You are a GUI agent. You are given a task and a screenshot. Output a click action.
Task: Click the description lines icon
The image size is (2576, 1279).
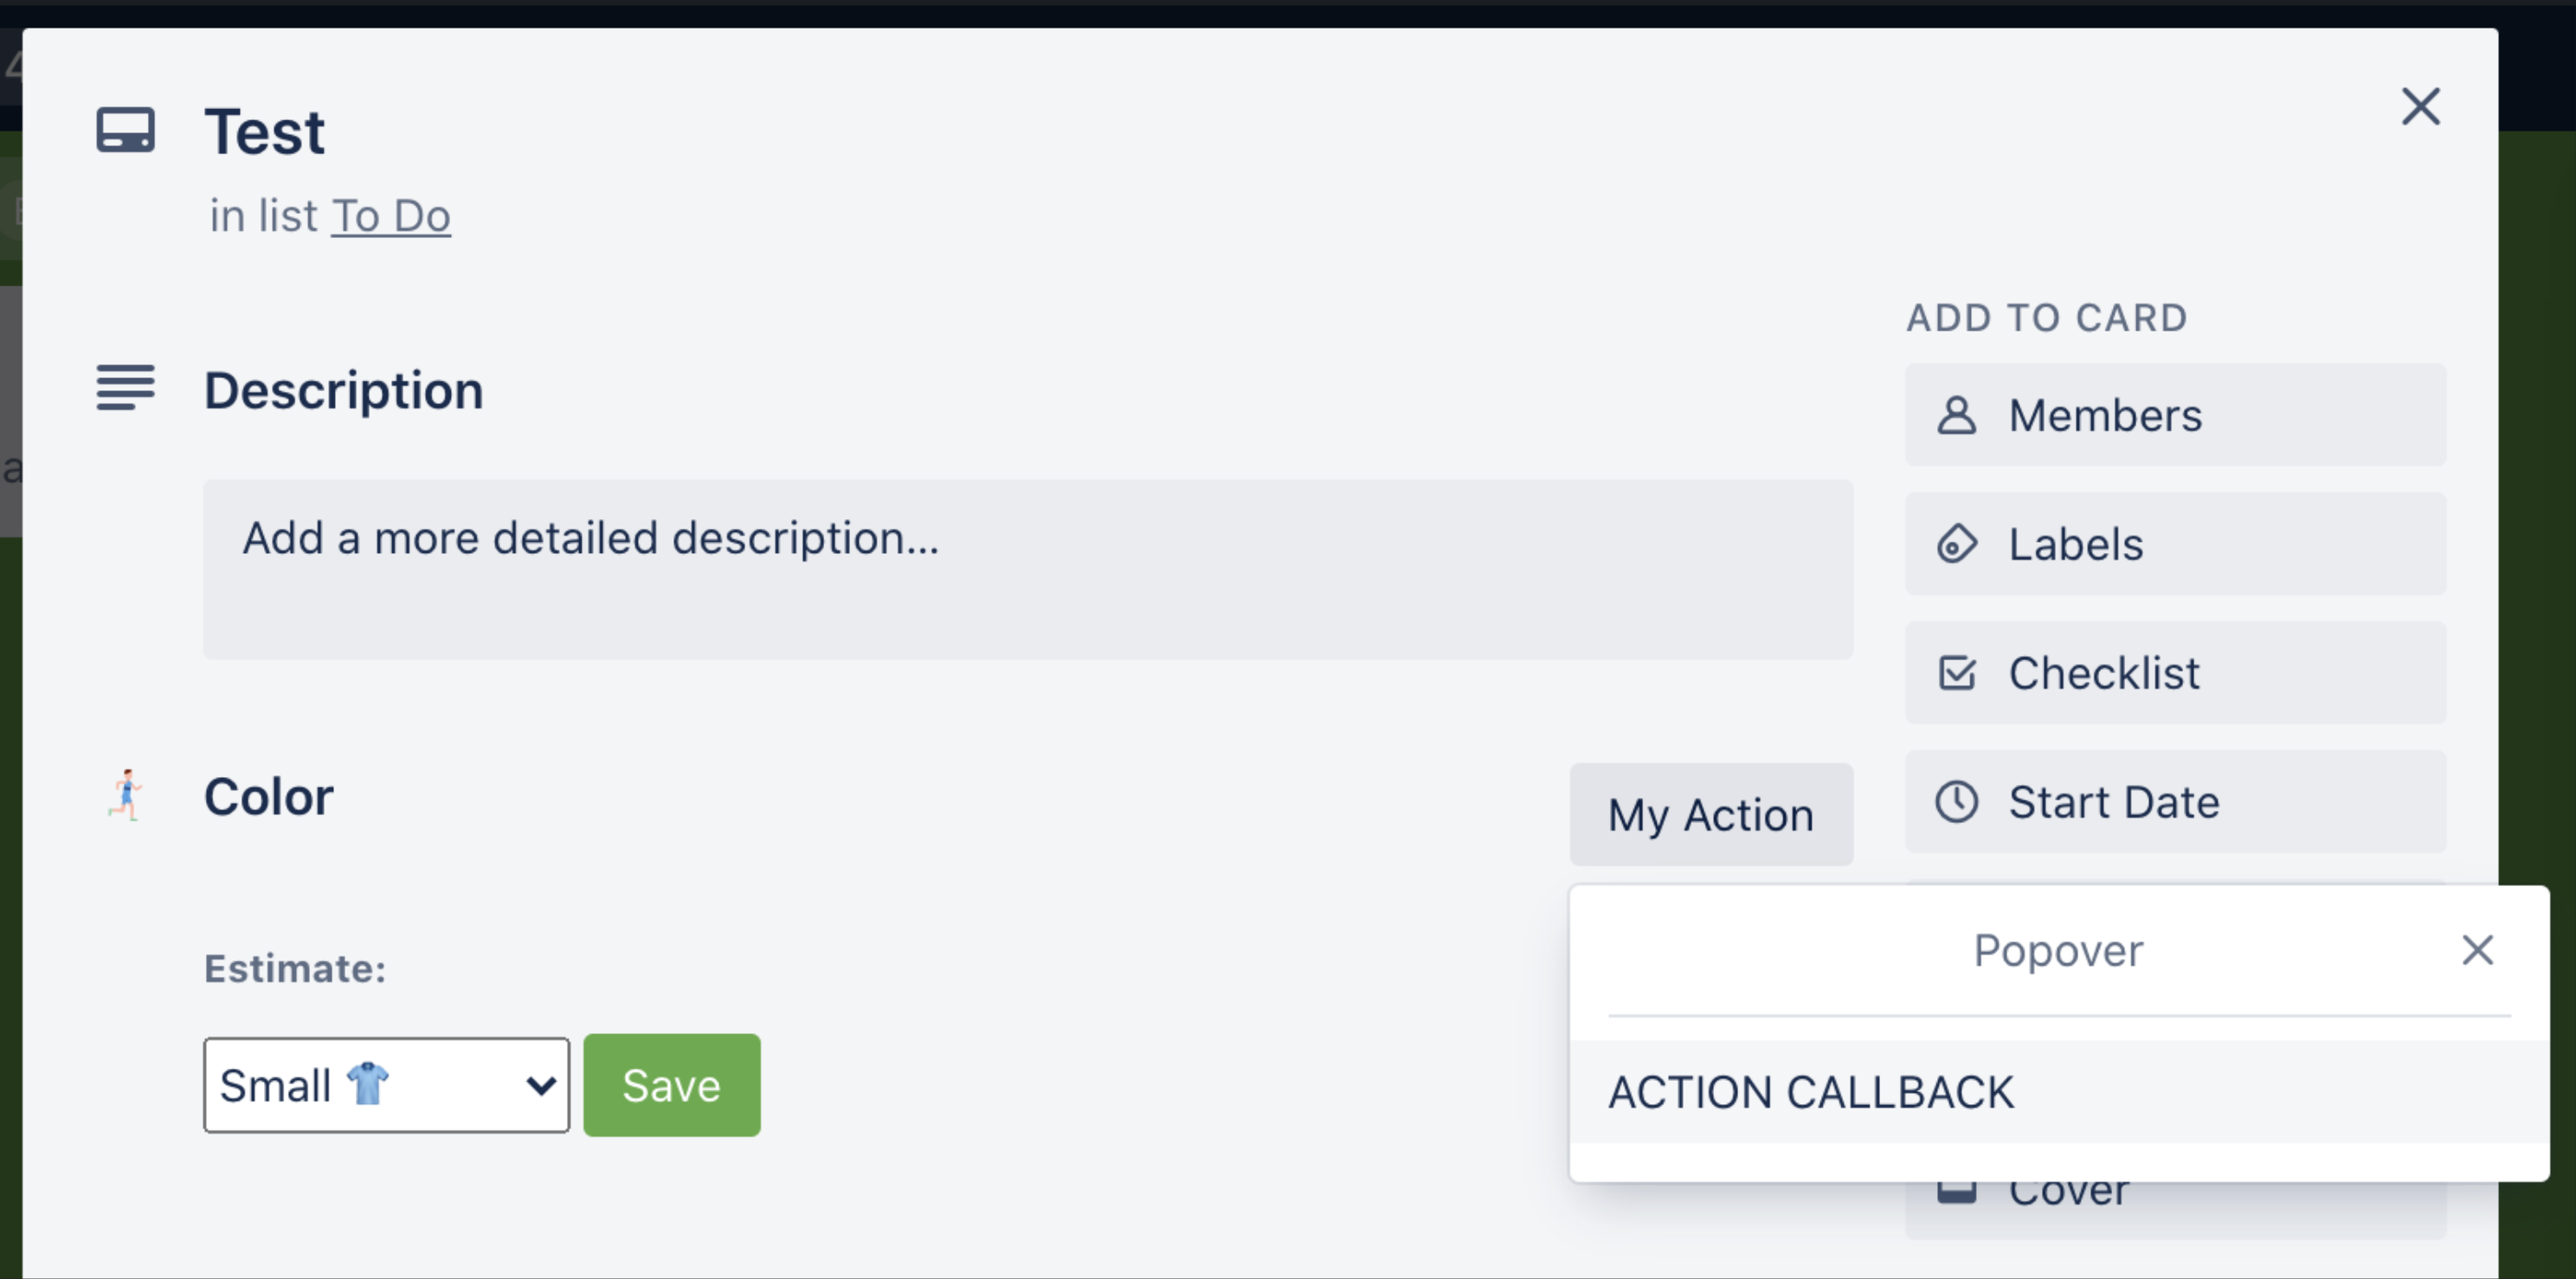tap(125, 388)
